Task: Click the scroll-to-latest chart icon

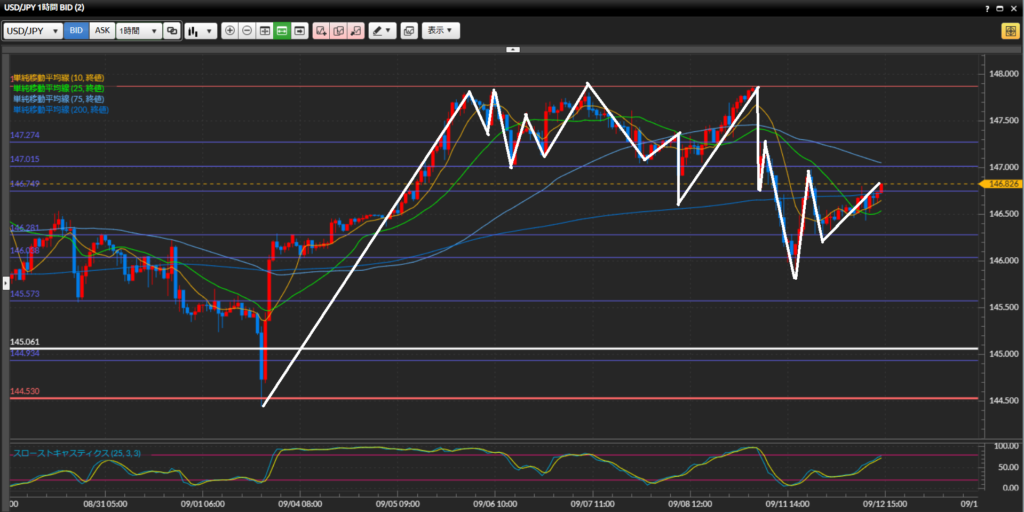Action: (299, 31)
